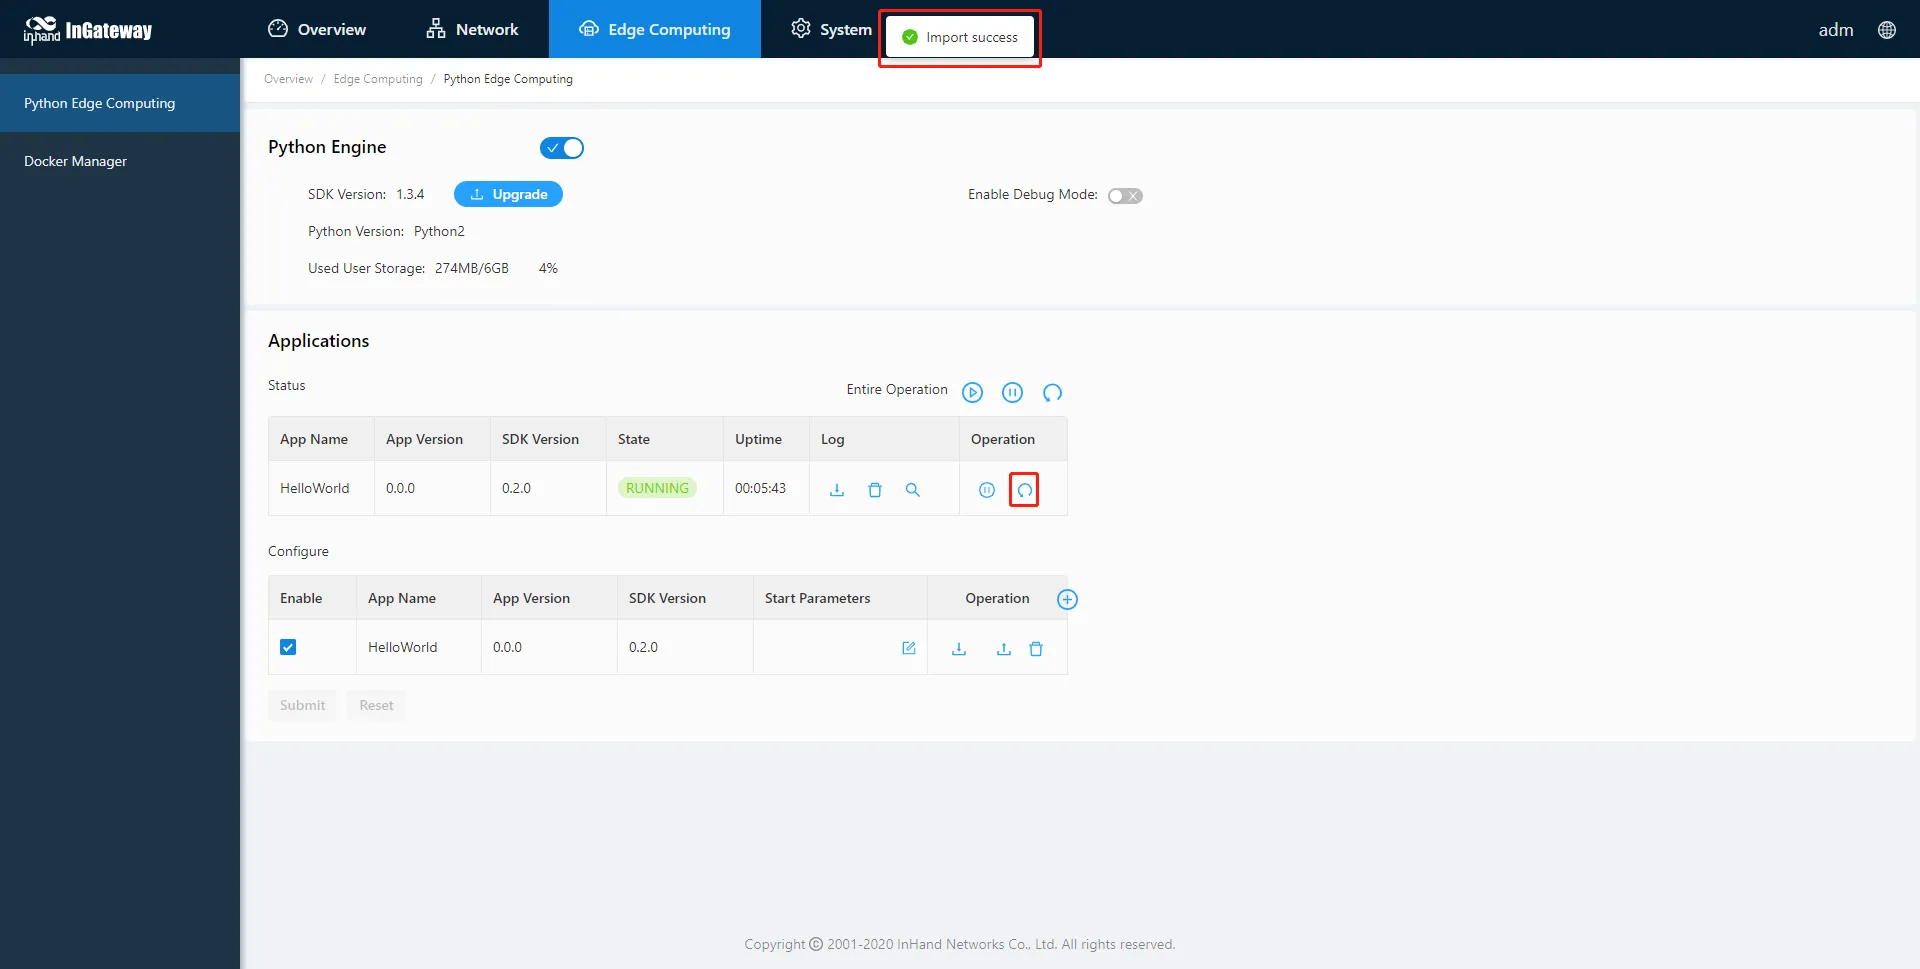The image size is (1920, 969).
Task: Restart the HelloWorld app in Status table
Action: coord(1025,490)
